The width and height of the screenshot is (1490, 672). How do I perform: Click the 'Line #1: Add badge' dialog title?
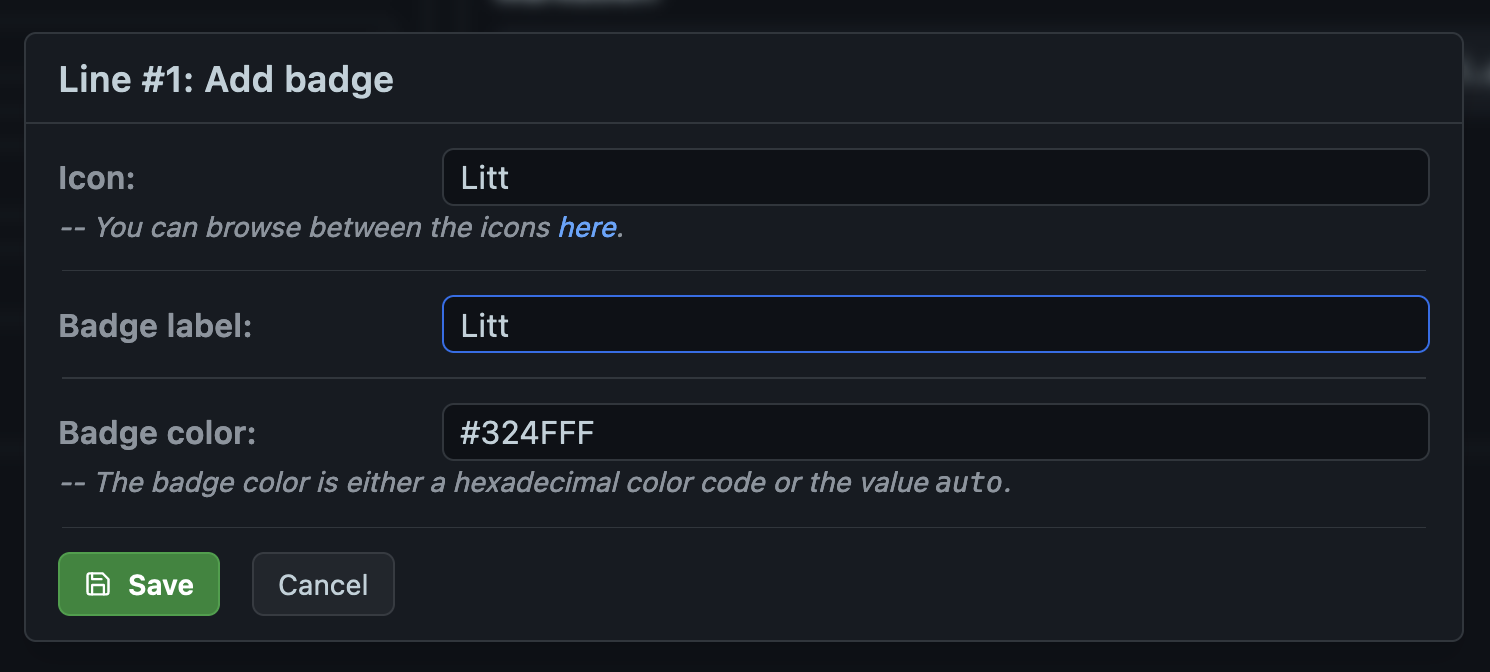(x=226, y=80)
